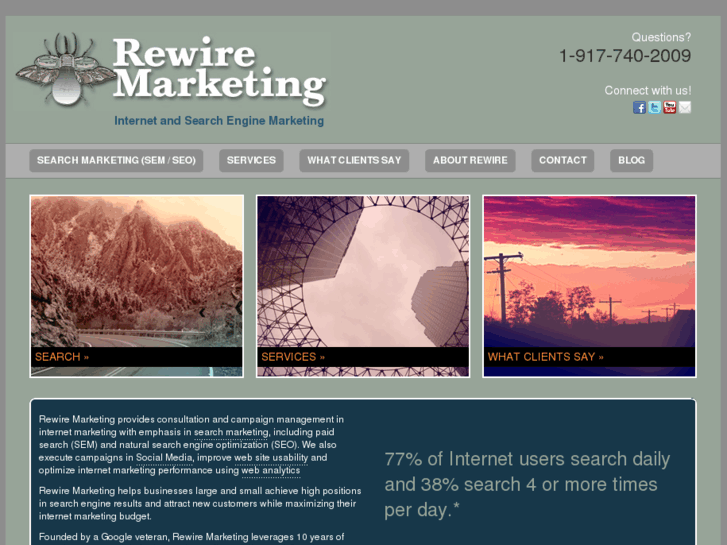727x545 pixels.
Task: Go to What Clients Say in navigation bar
Action: (x=354, y=160)
